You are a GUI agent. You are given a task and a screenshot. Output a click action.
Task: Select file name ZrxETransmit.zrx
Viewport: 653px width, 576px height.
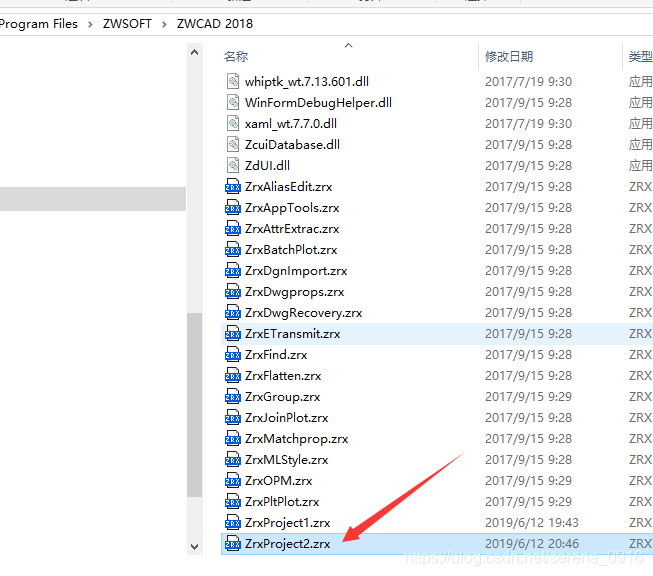(x=292, y=333)
